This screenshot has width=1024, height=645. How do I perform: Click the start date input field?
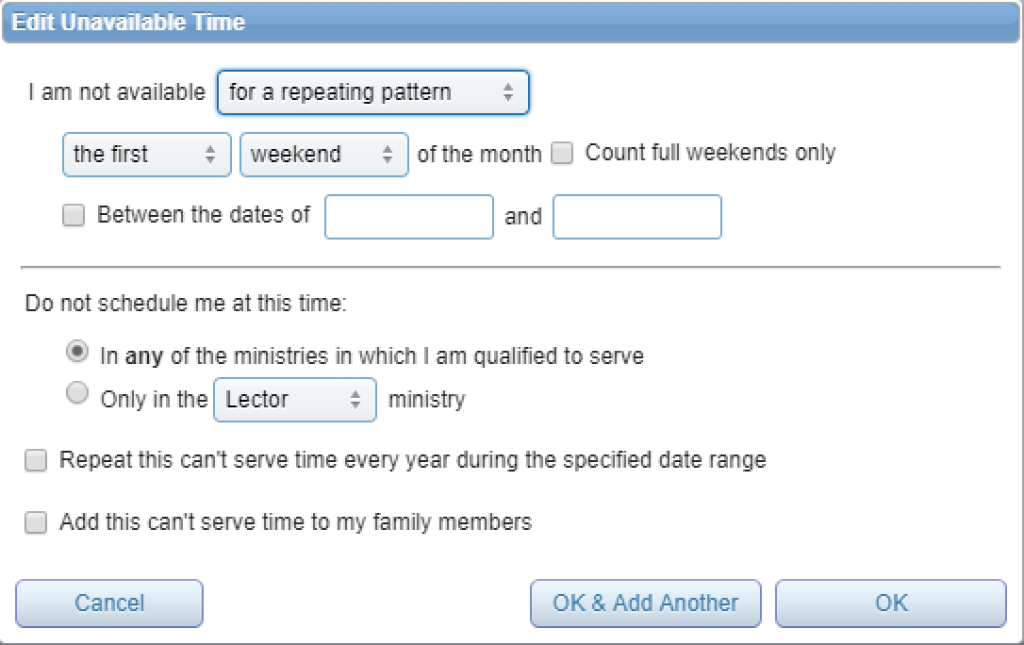409,217
